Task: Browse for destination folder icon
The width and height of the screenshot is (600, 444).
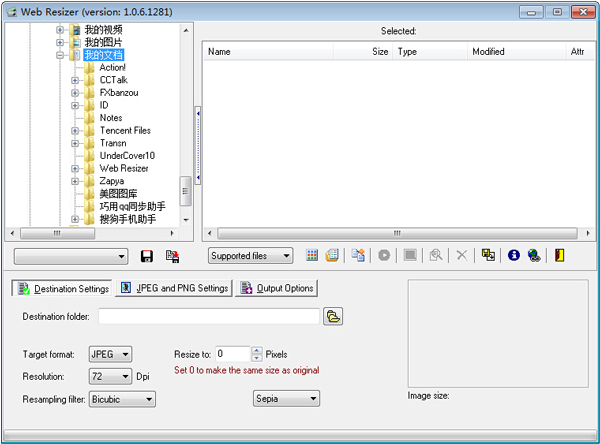Action: (334, 316)
